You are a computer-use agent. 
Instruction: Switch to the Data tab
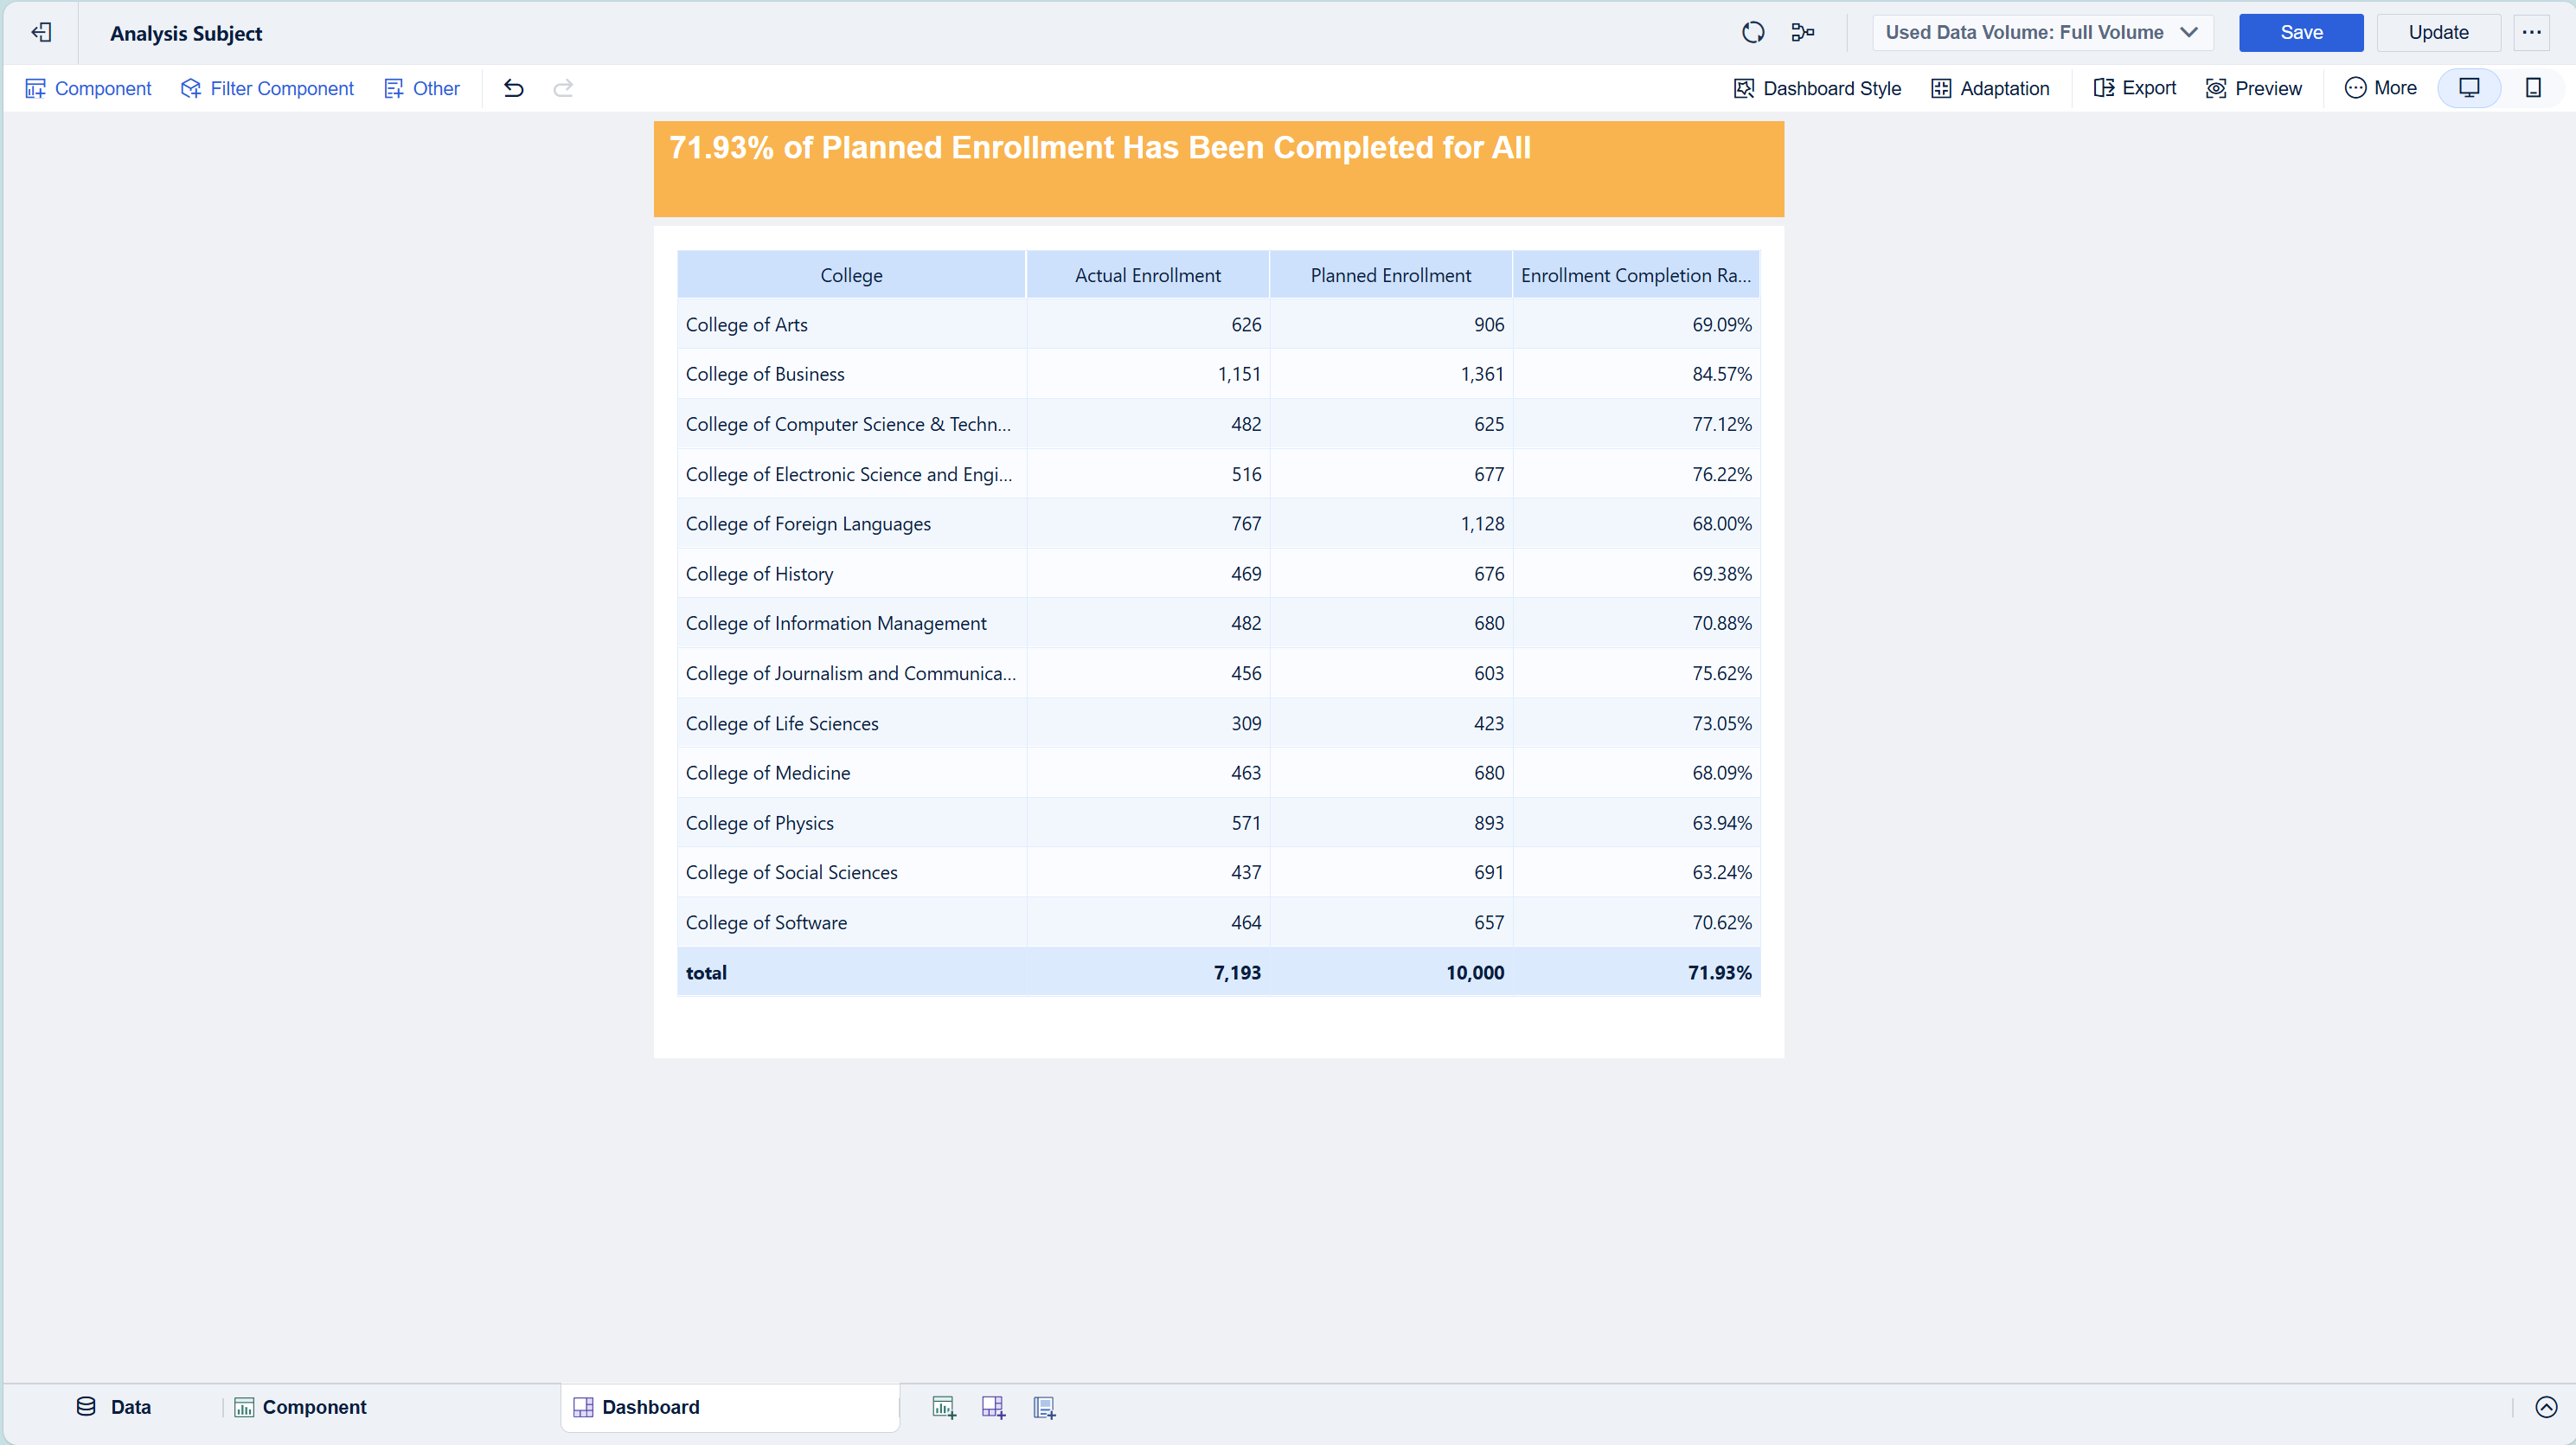(114, 1408)
